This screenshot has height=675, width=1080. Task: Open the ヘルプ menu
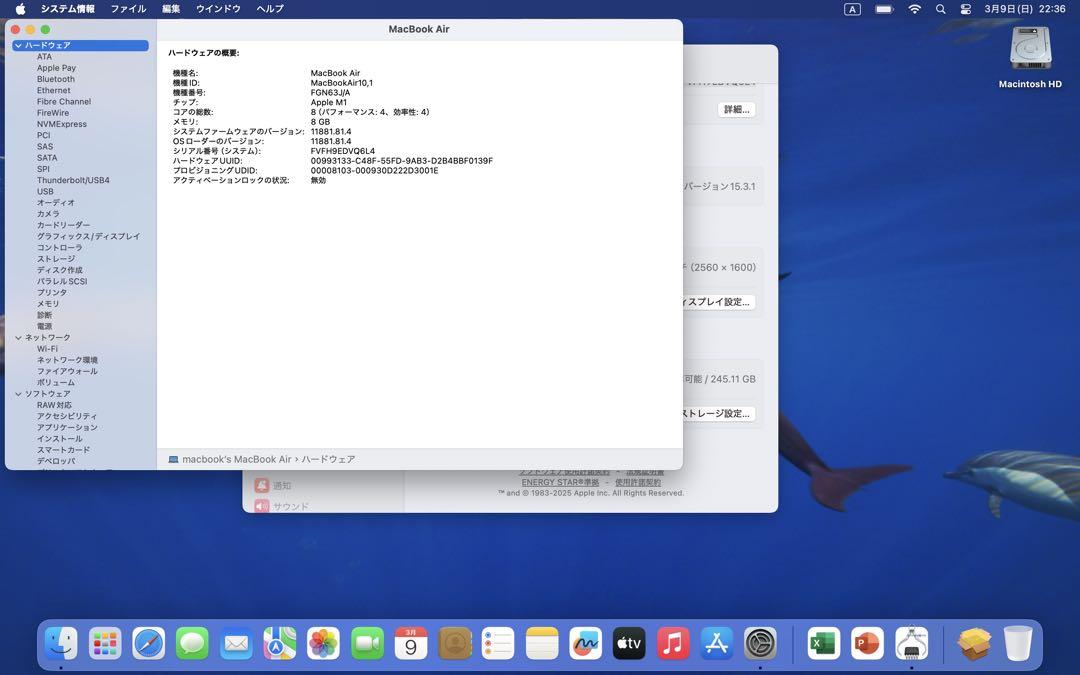click(270, 9)
